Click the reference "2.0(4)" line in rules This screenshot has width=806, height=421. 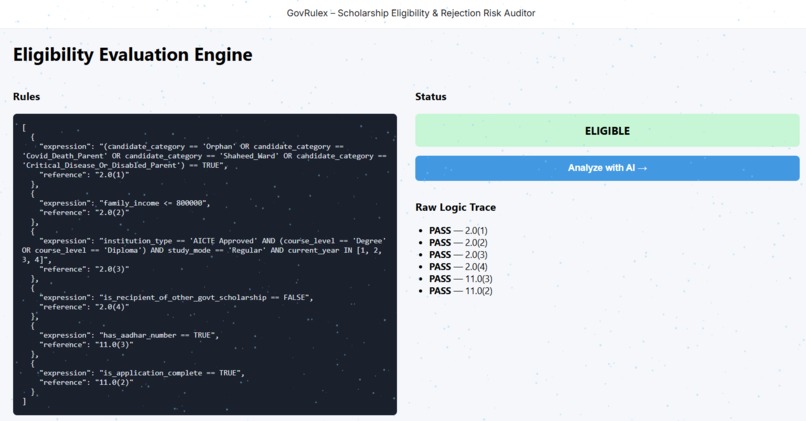click(x=84, y=307)
